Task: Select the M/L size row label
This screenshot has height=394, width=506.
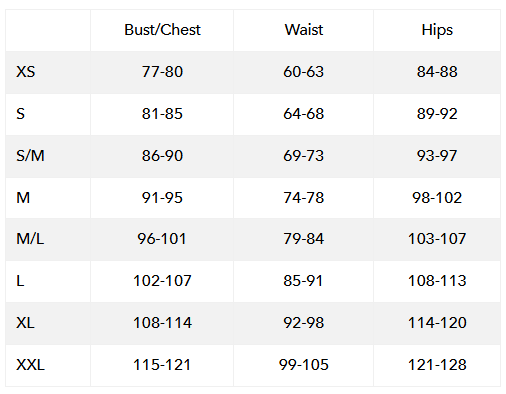Action: tap(30, 239)
